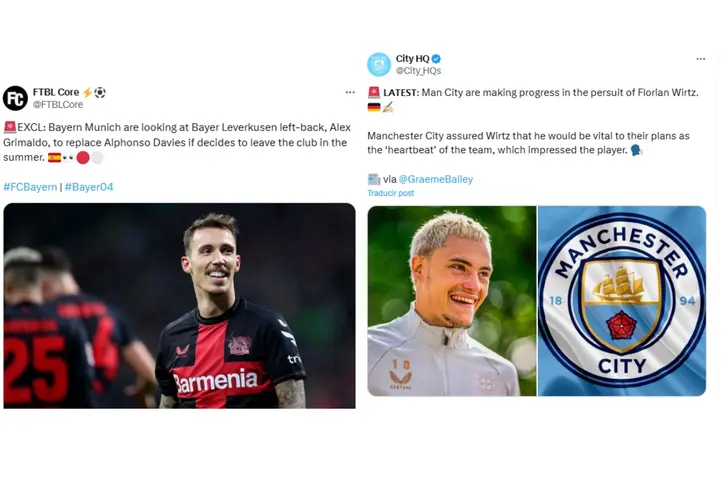This screenshot has height=488, width=728.
Task: Click the @City_HQs handle
Action: pos(418,71)
